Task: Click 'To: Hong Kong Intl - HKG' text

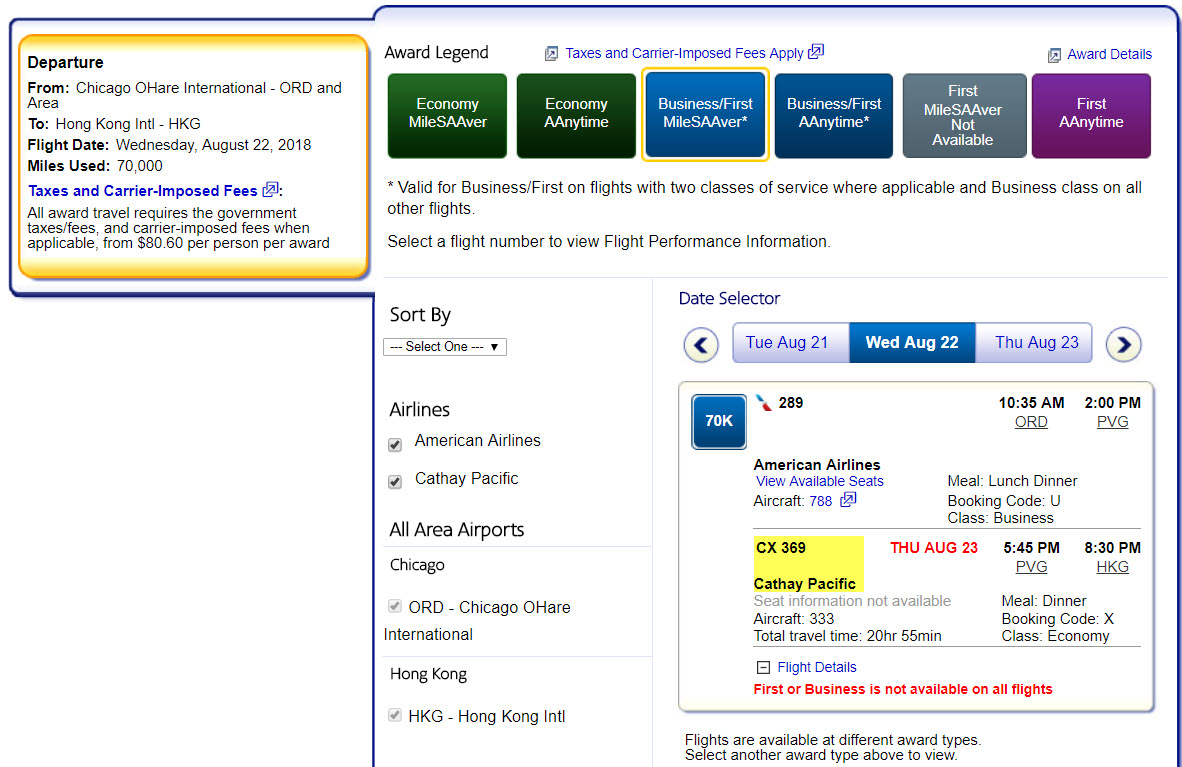Action: click(114, 124)
